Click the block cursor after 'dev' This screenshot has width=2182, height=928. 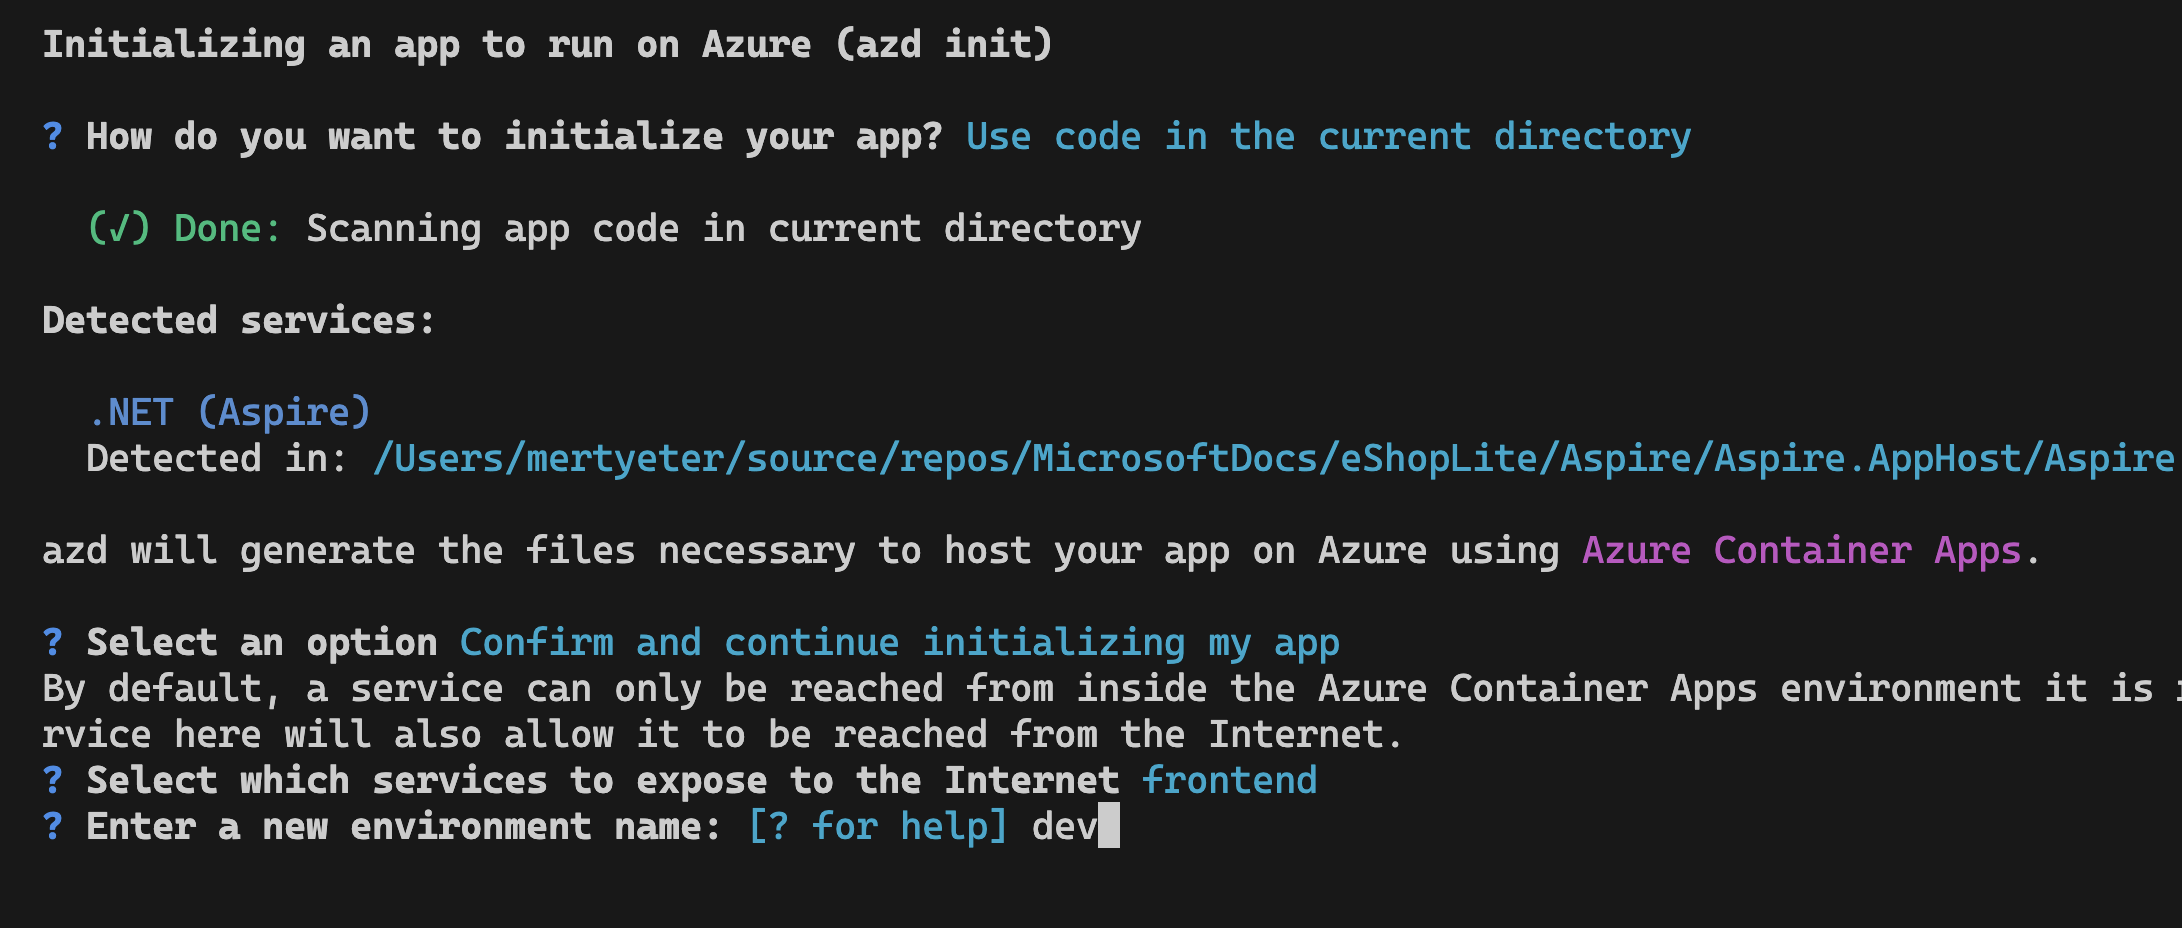pos(1109,827)
